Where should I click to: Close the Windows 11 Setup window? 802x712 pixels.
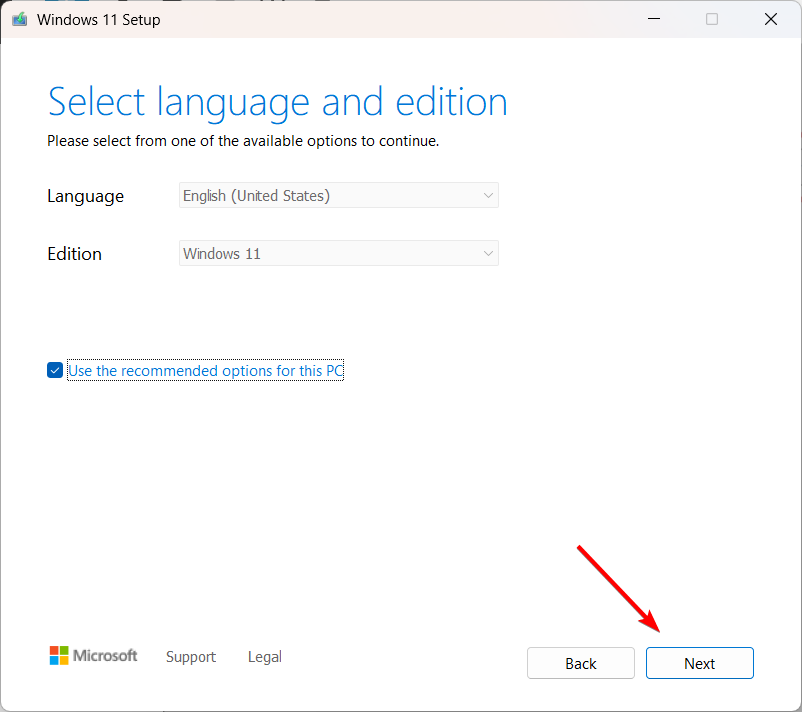771,19
